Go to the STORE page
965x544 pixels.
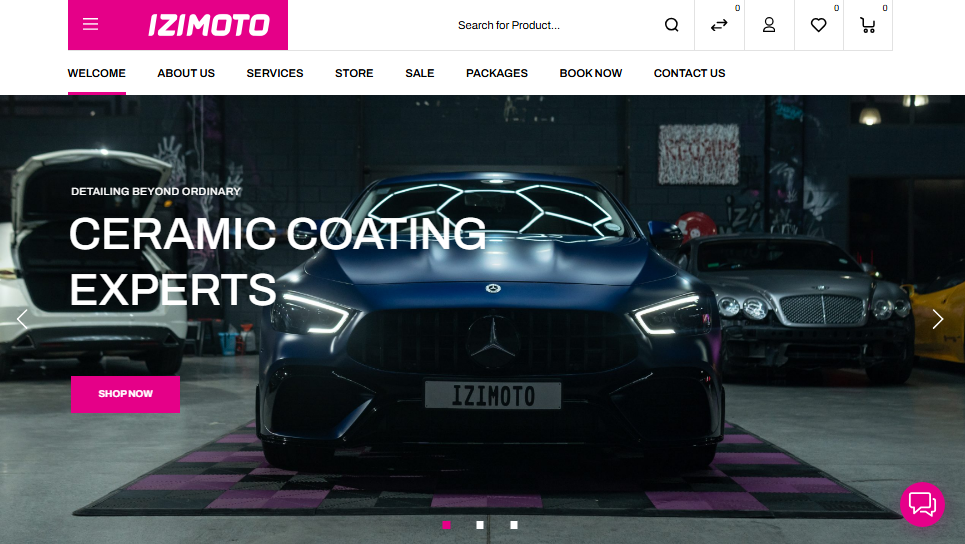click(x=354, y=73)
